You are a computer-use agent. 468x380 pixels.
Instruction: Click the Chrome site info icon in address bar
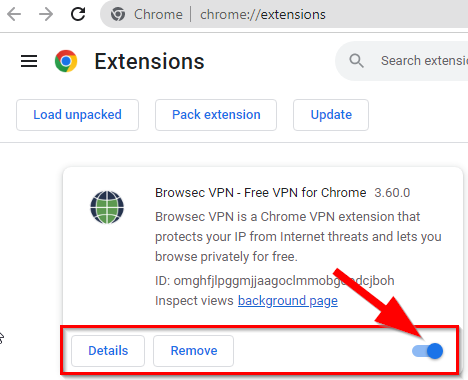click(x=118, y=14)
